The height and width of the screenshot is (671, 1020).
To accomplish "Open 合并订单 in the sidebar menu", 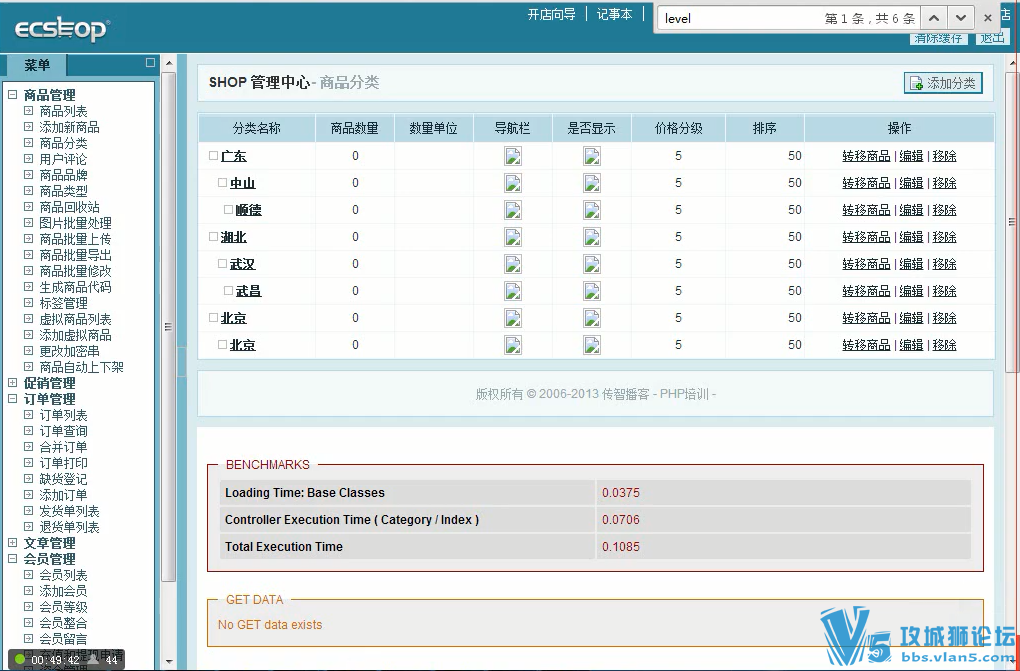I will [x=63, y=447].
